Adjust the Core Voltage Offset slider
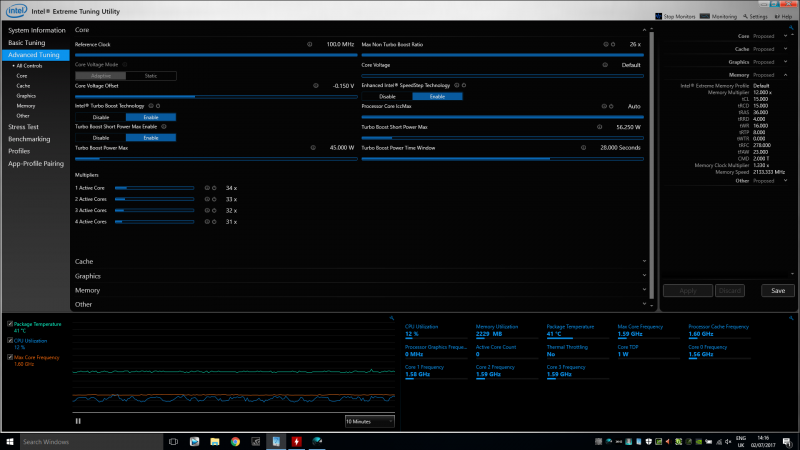This screenshot has width=800, height=450. coord(216,96)
